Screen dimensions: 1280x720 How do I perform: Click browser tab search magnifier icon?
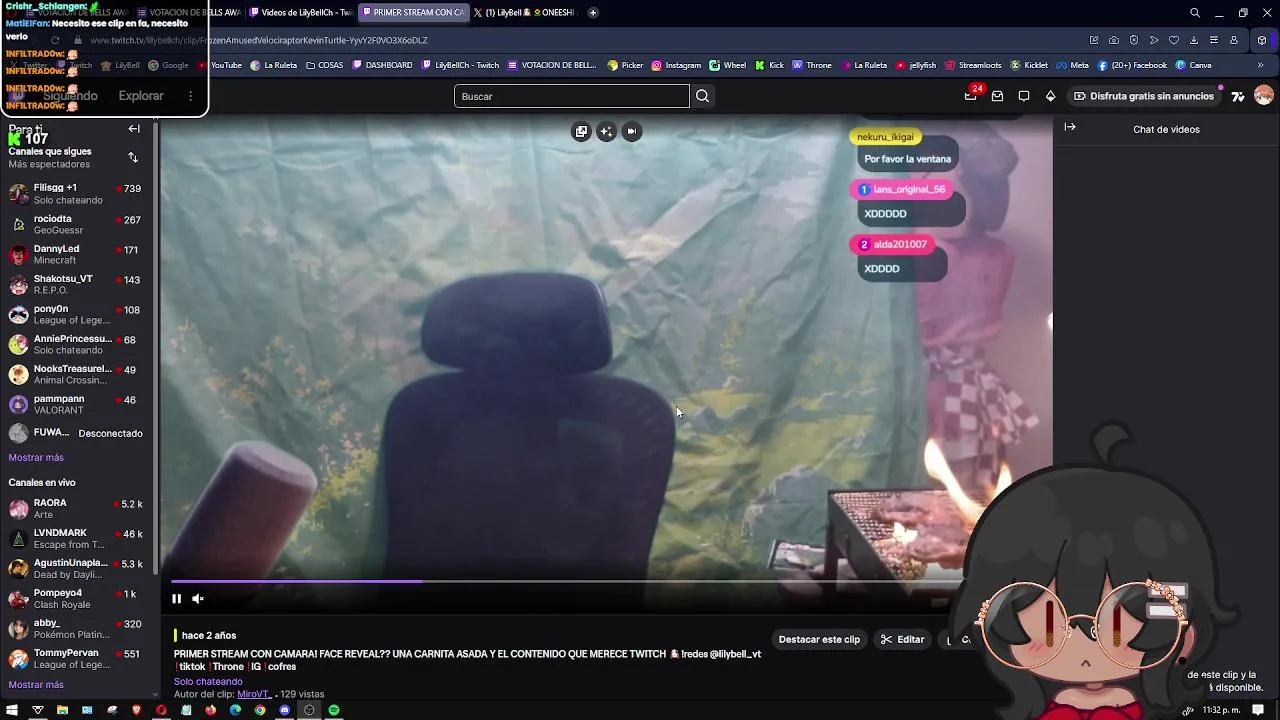(x=1195, y=12)
